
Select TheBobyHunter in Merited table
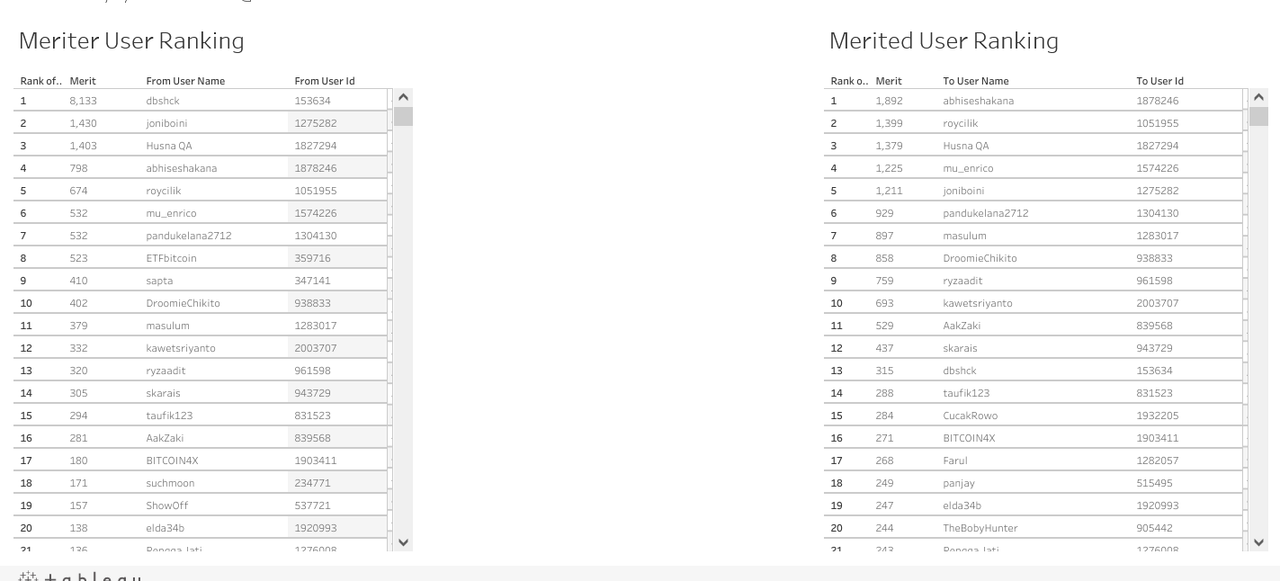(979, 528)
